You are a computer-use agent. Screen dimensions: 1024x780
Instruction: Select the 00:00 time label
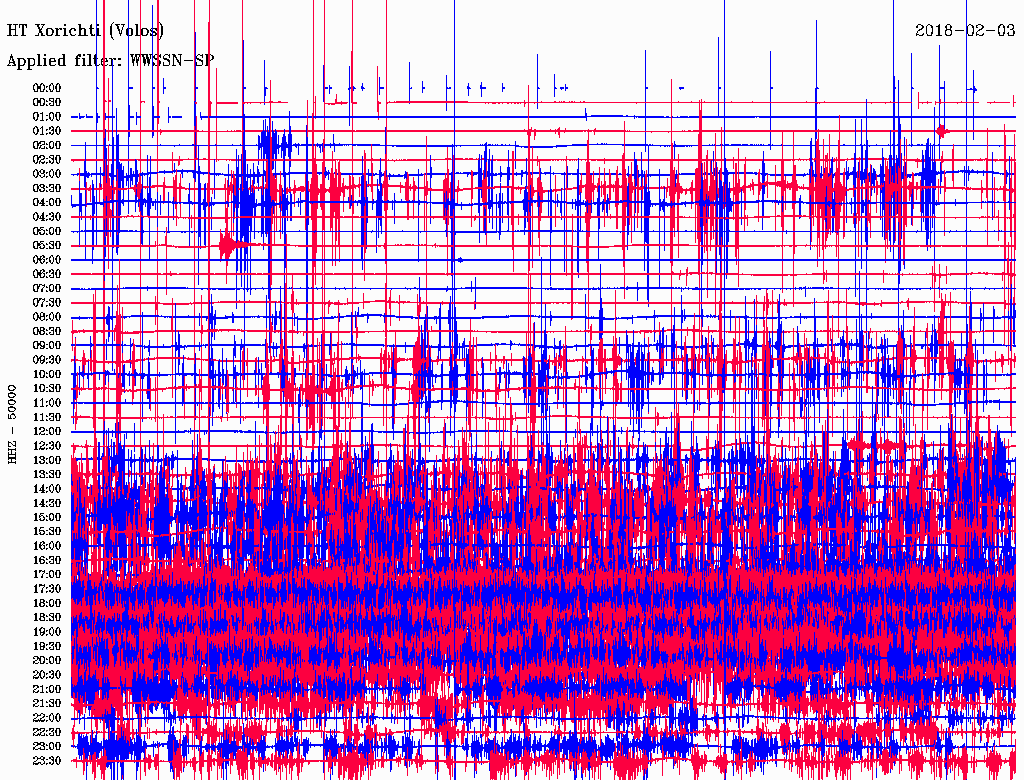pos(47,88)
